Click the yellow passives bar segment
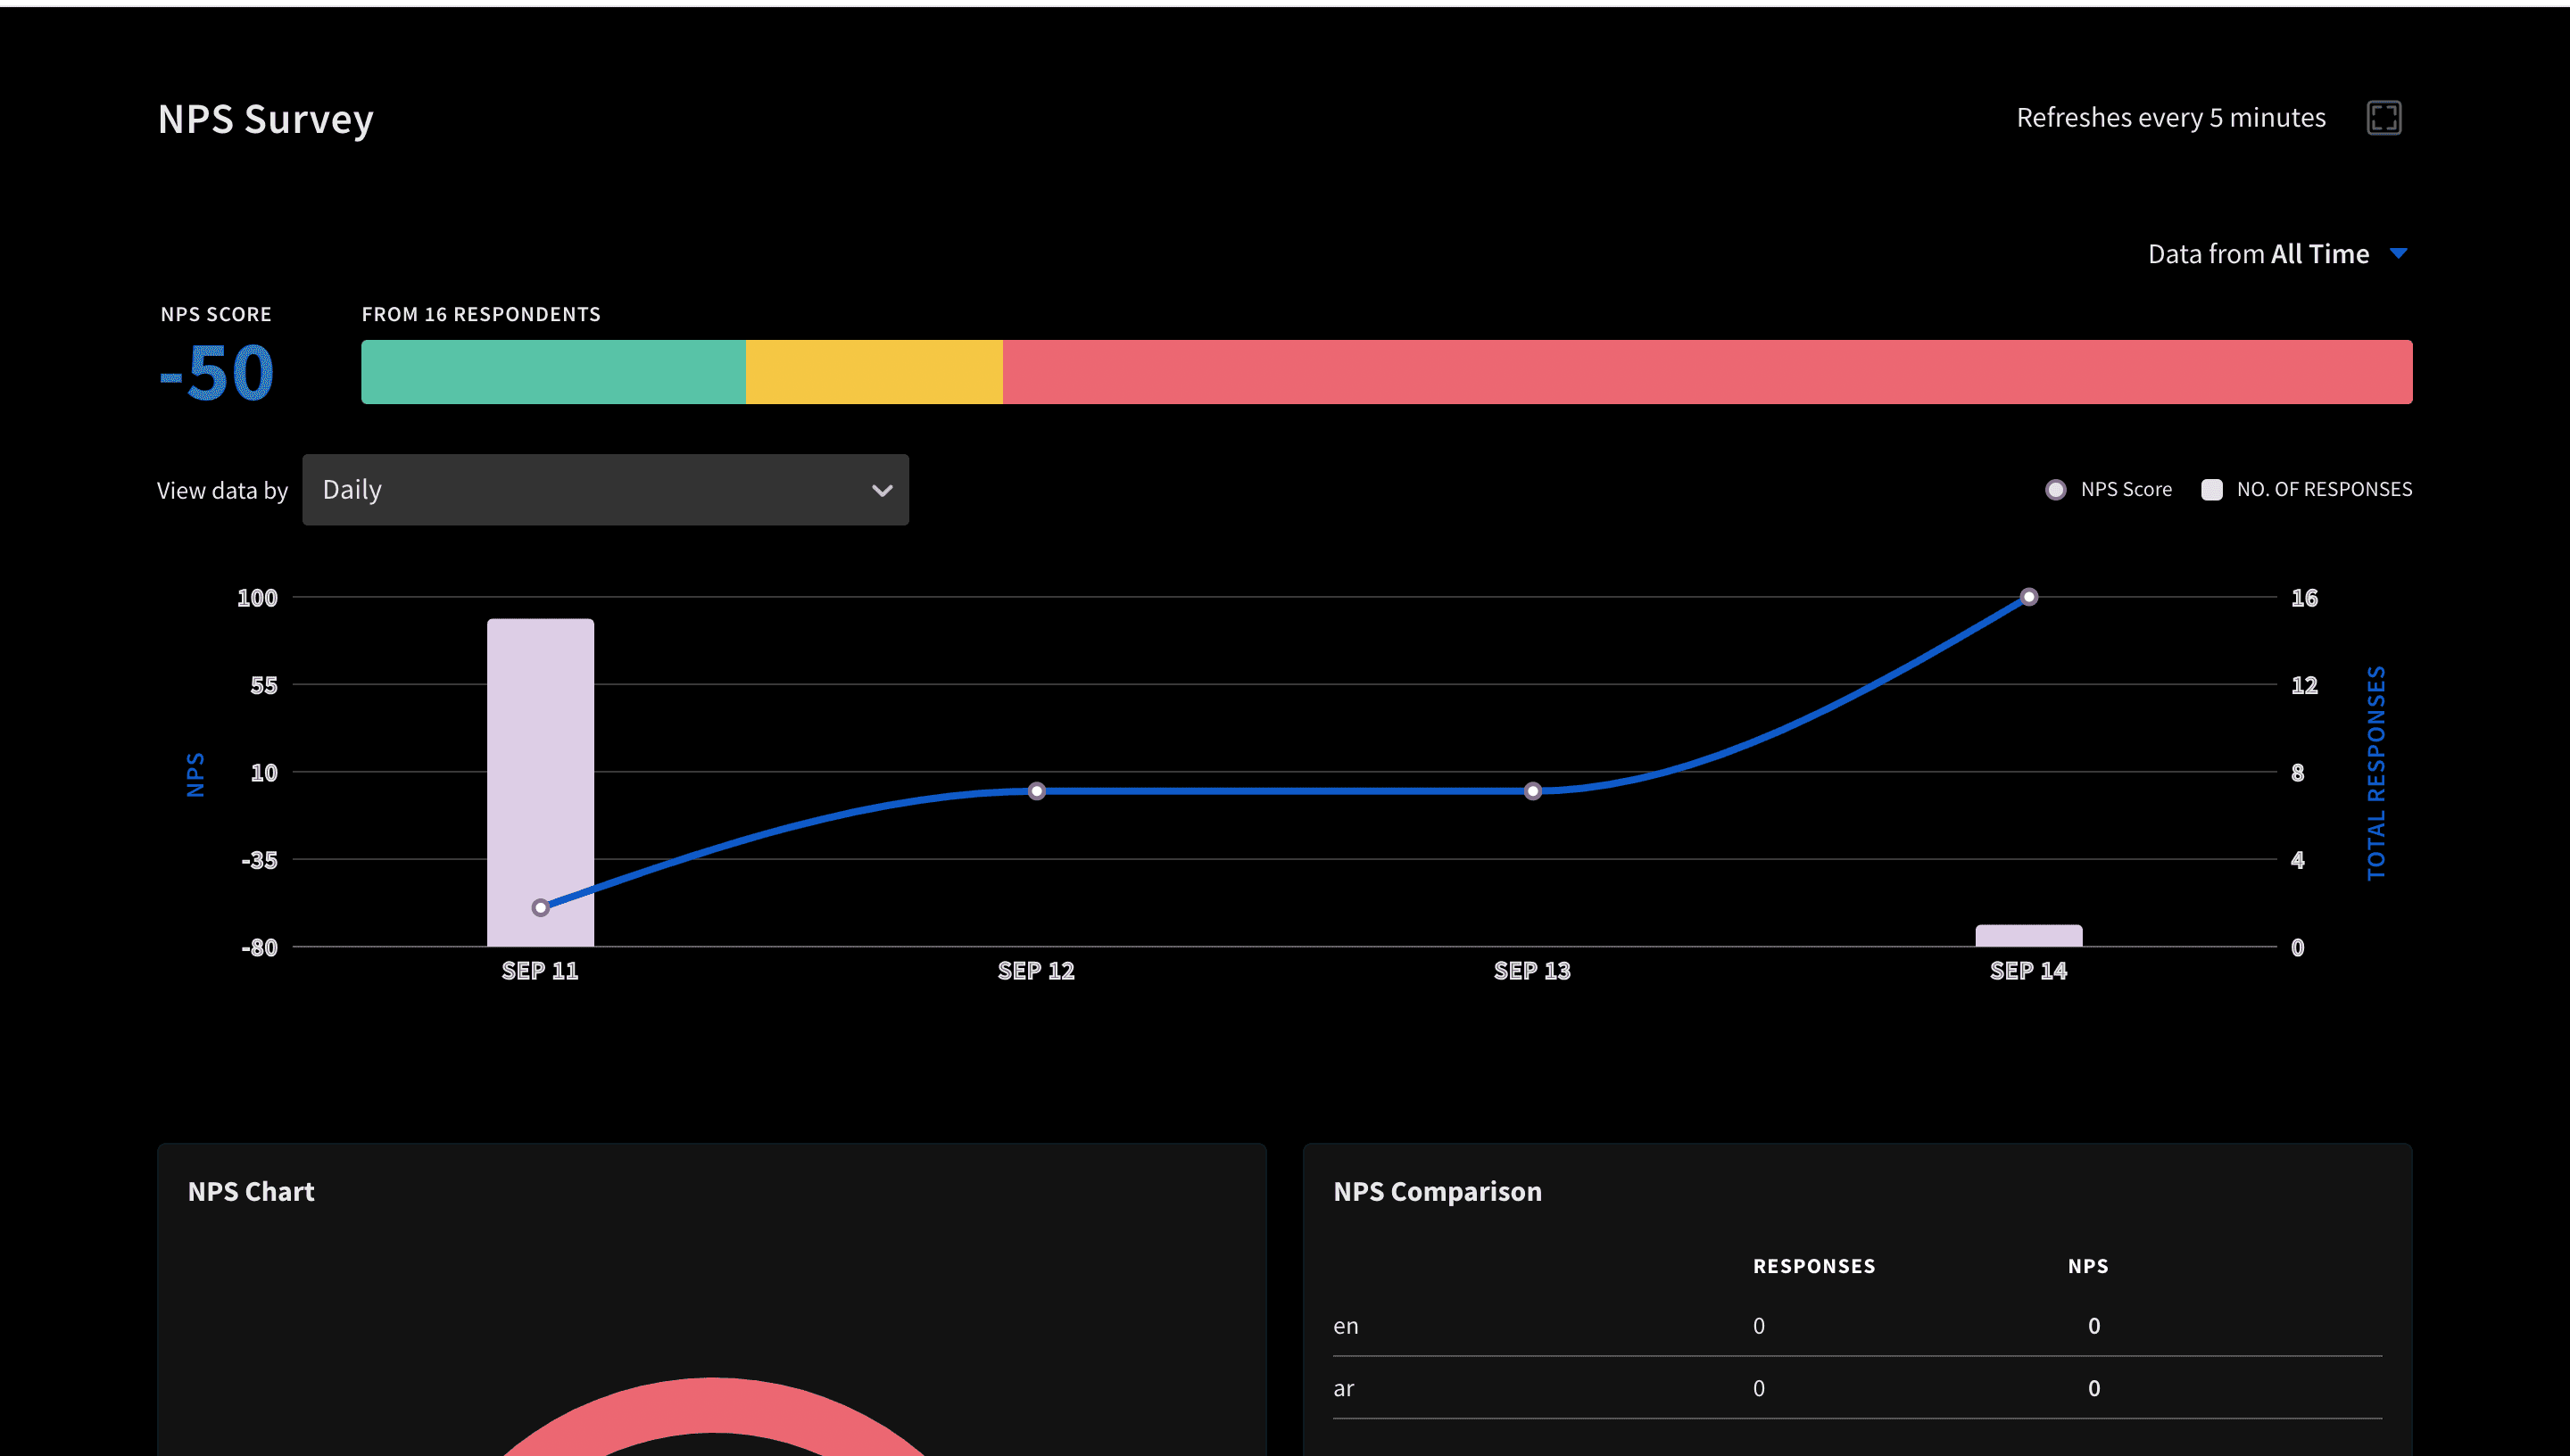Screen dimensions: 2570x1456 pos(874,372)
